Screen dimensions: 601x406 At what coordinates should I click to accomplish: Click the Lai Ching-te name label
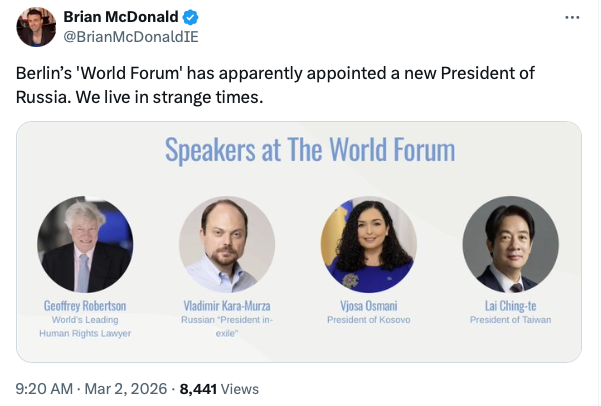point(510,304)
